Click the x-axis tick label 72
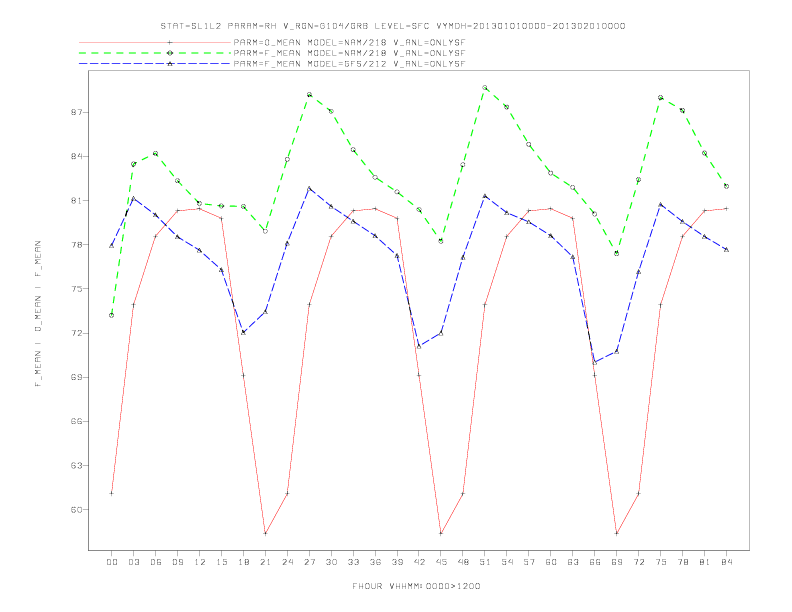Viewport: 792px width, 612px height. pos(639,562)
